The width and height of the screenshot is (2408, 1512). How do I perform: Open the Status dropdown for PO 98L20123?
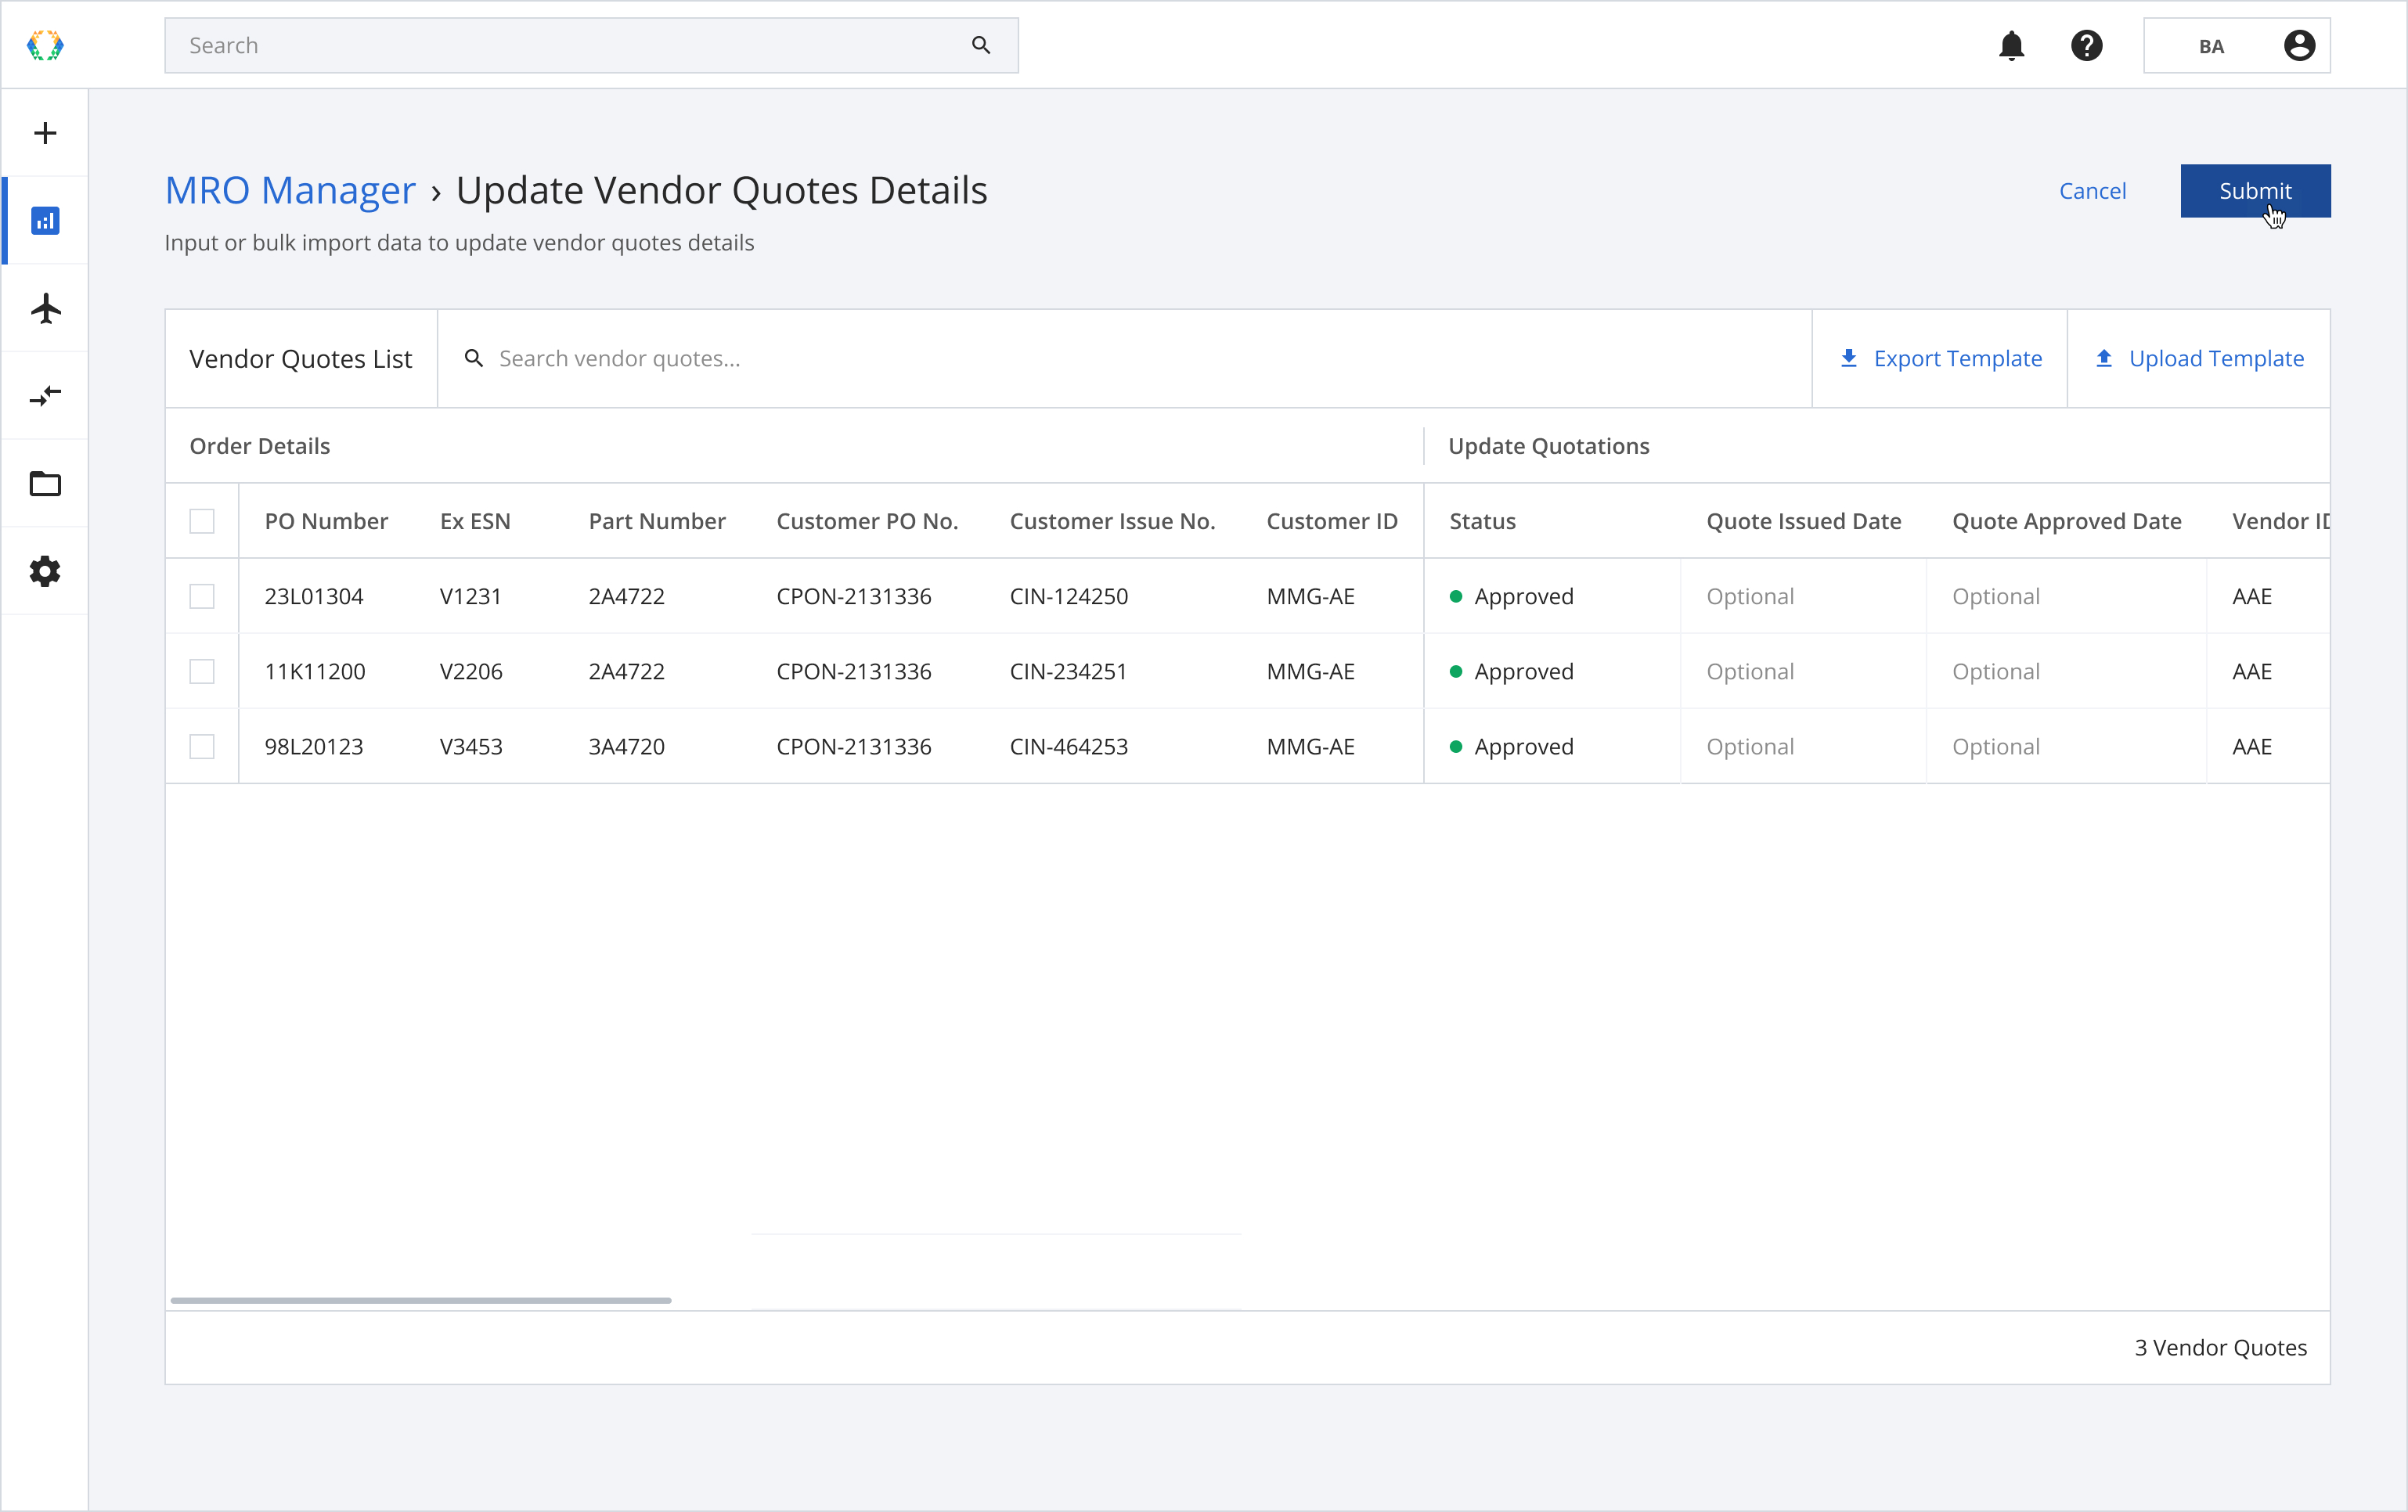tap(1552, 746)
